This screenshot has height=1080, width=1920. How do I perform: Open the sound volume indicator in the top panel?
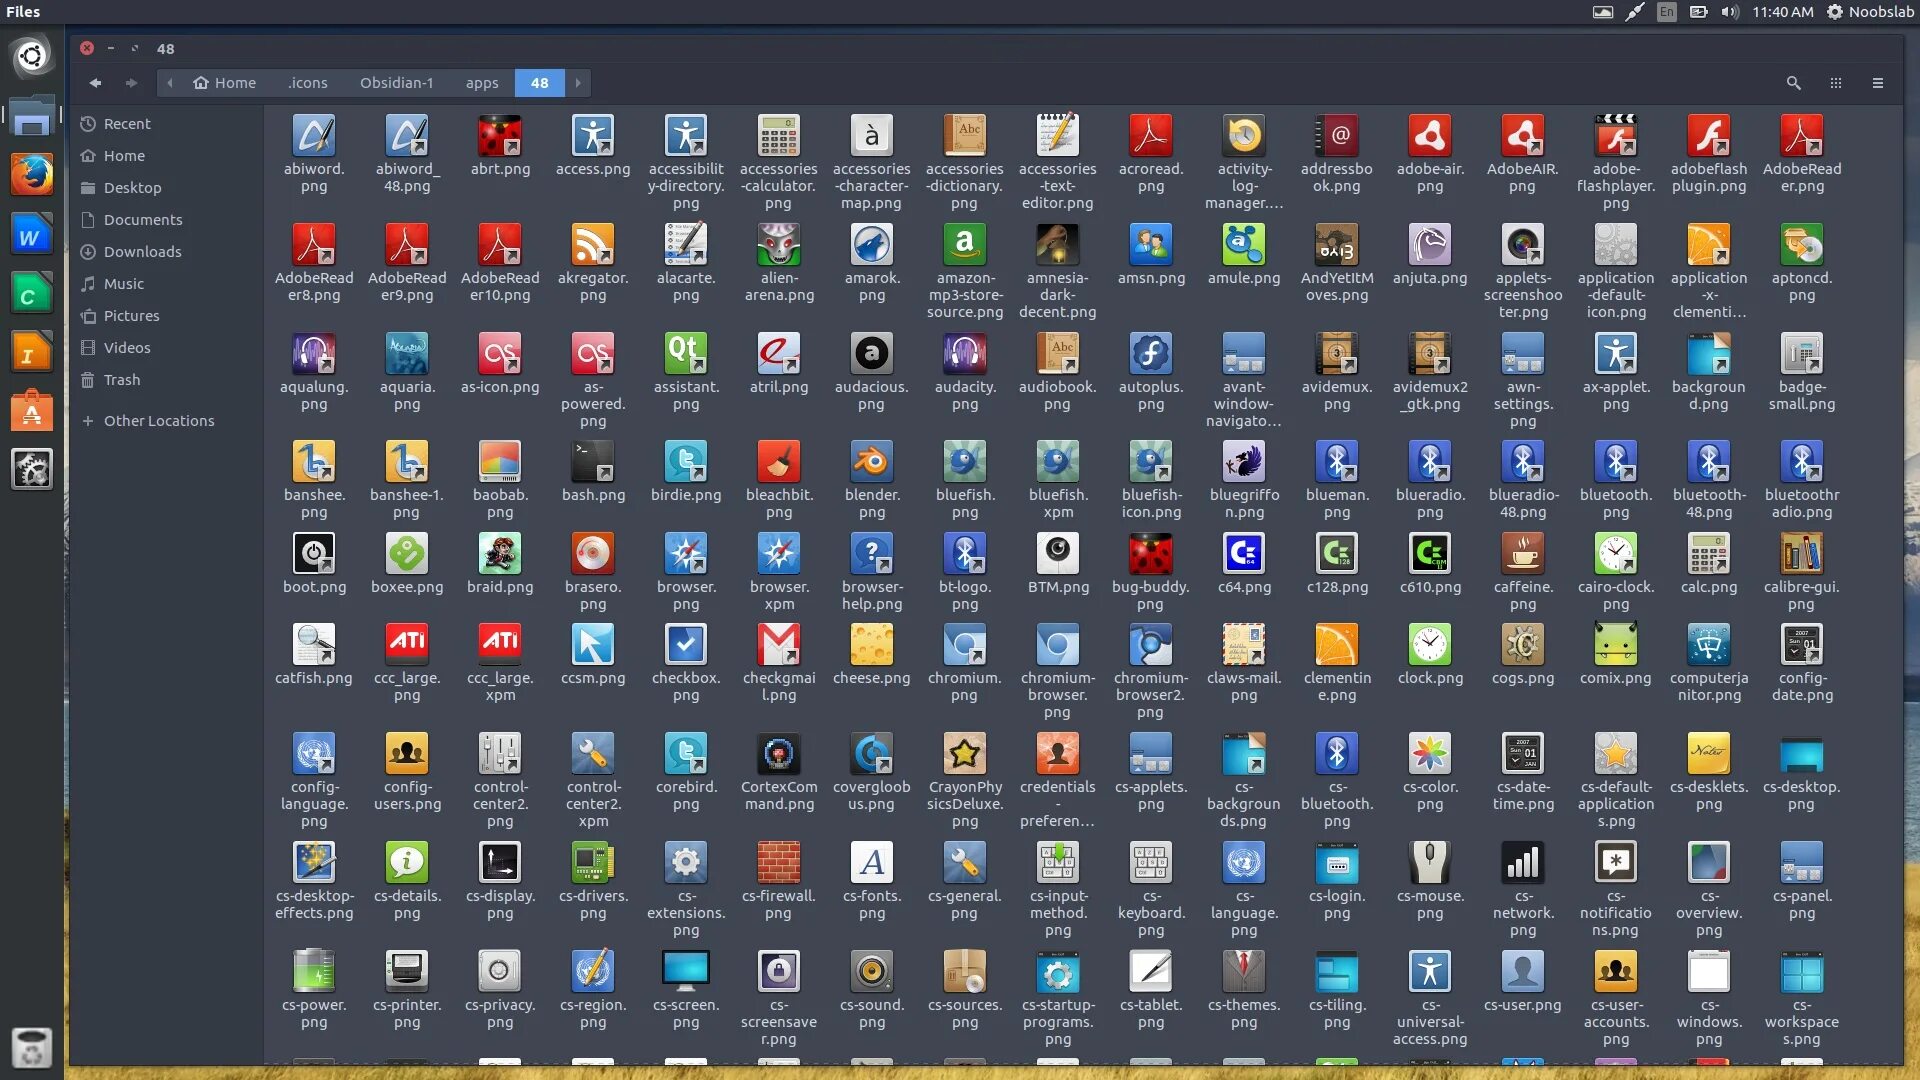click(x=1730, y=12)
